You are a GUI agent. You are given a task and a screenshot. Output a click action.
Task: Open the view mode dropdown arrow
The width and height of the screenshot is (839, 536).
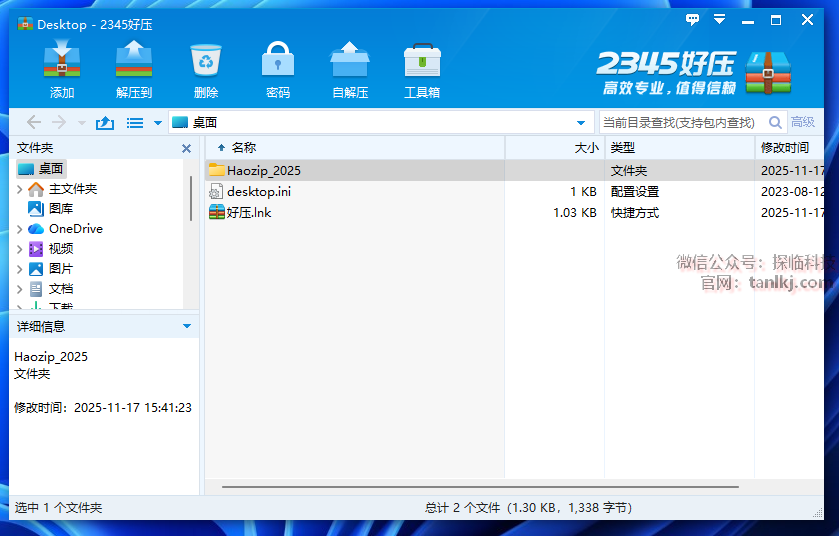[158, 123]
